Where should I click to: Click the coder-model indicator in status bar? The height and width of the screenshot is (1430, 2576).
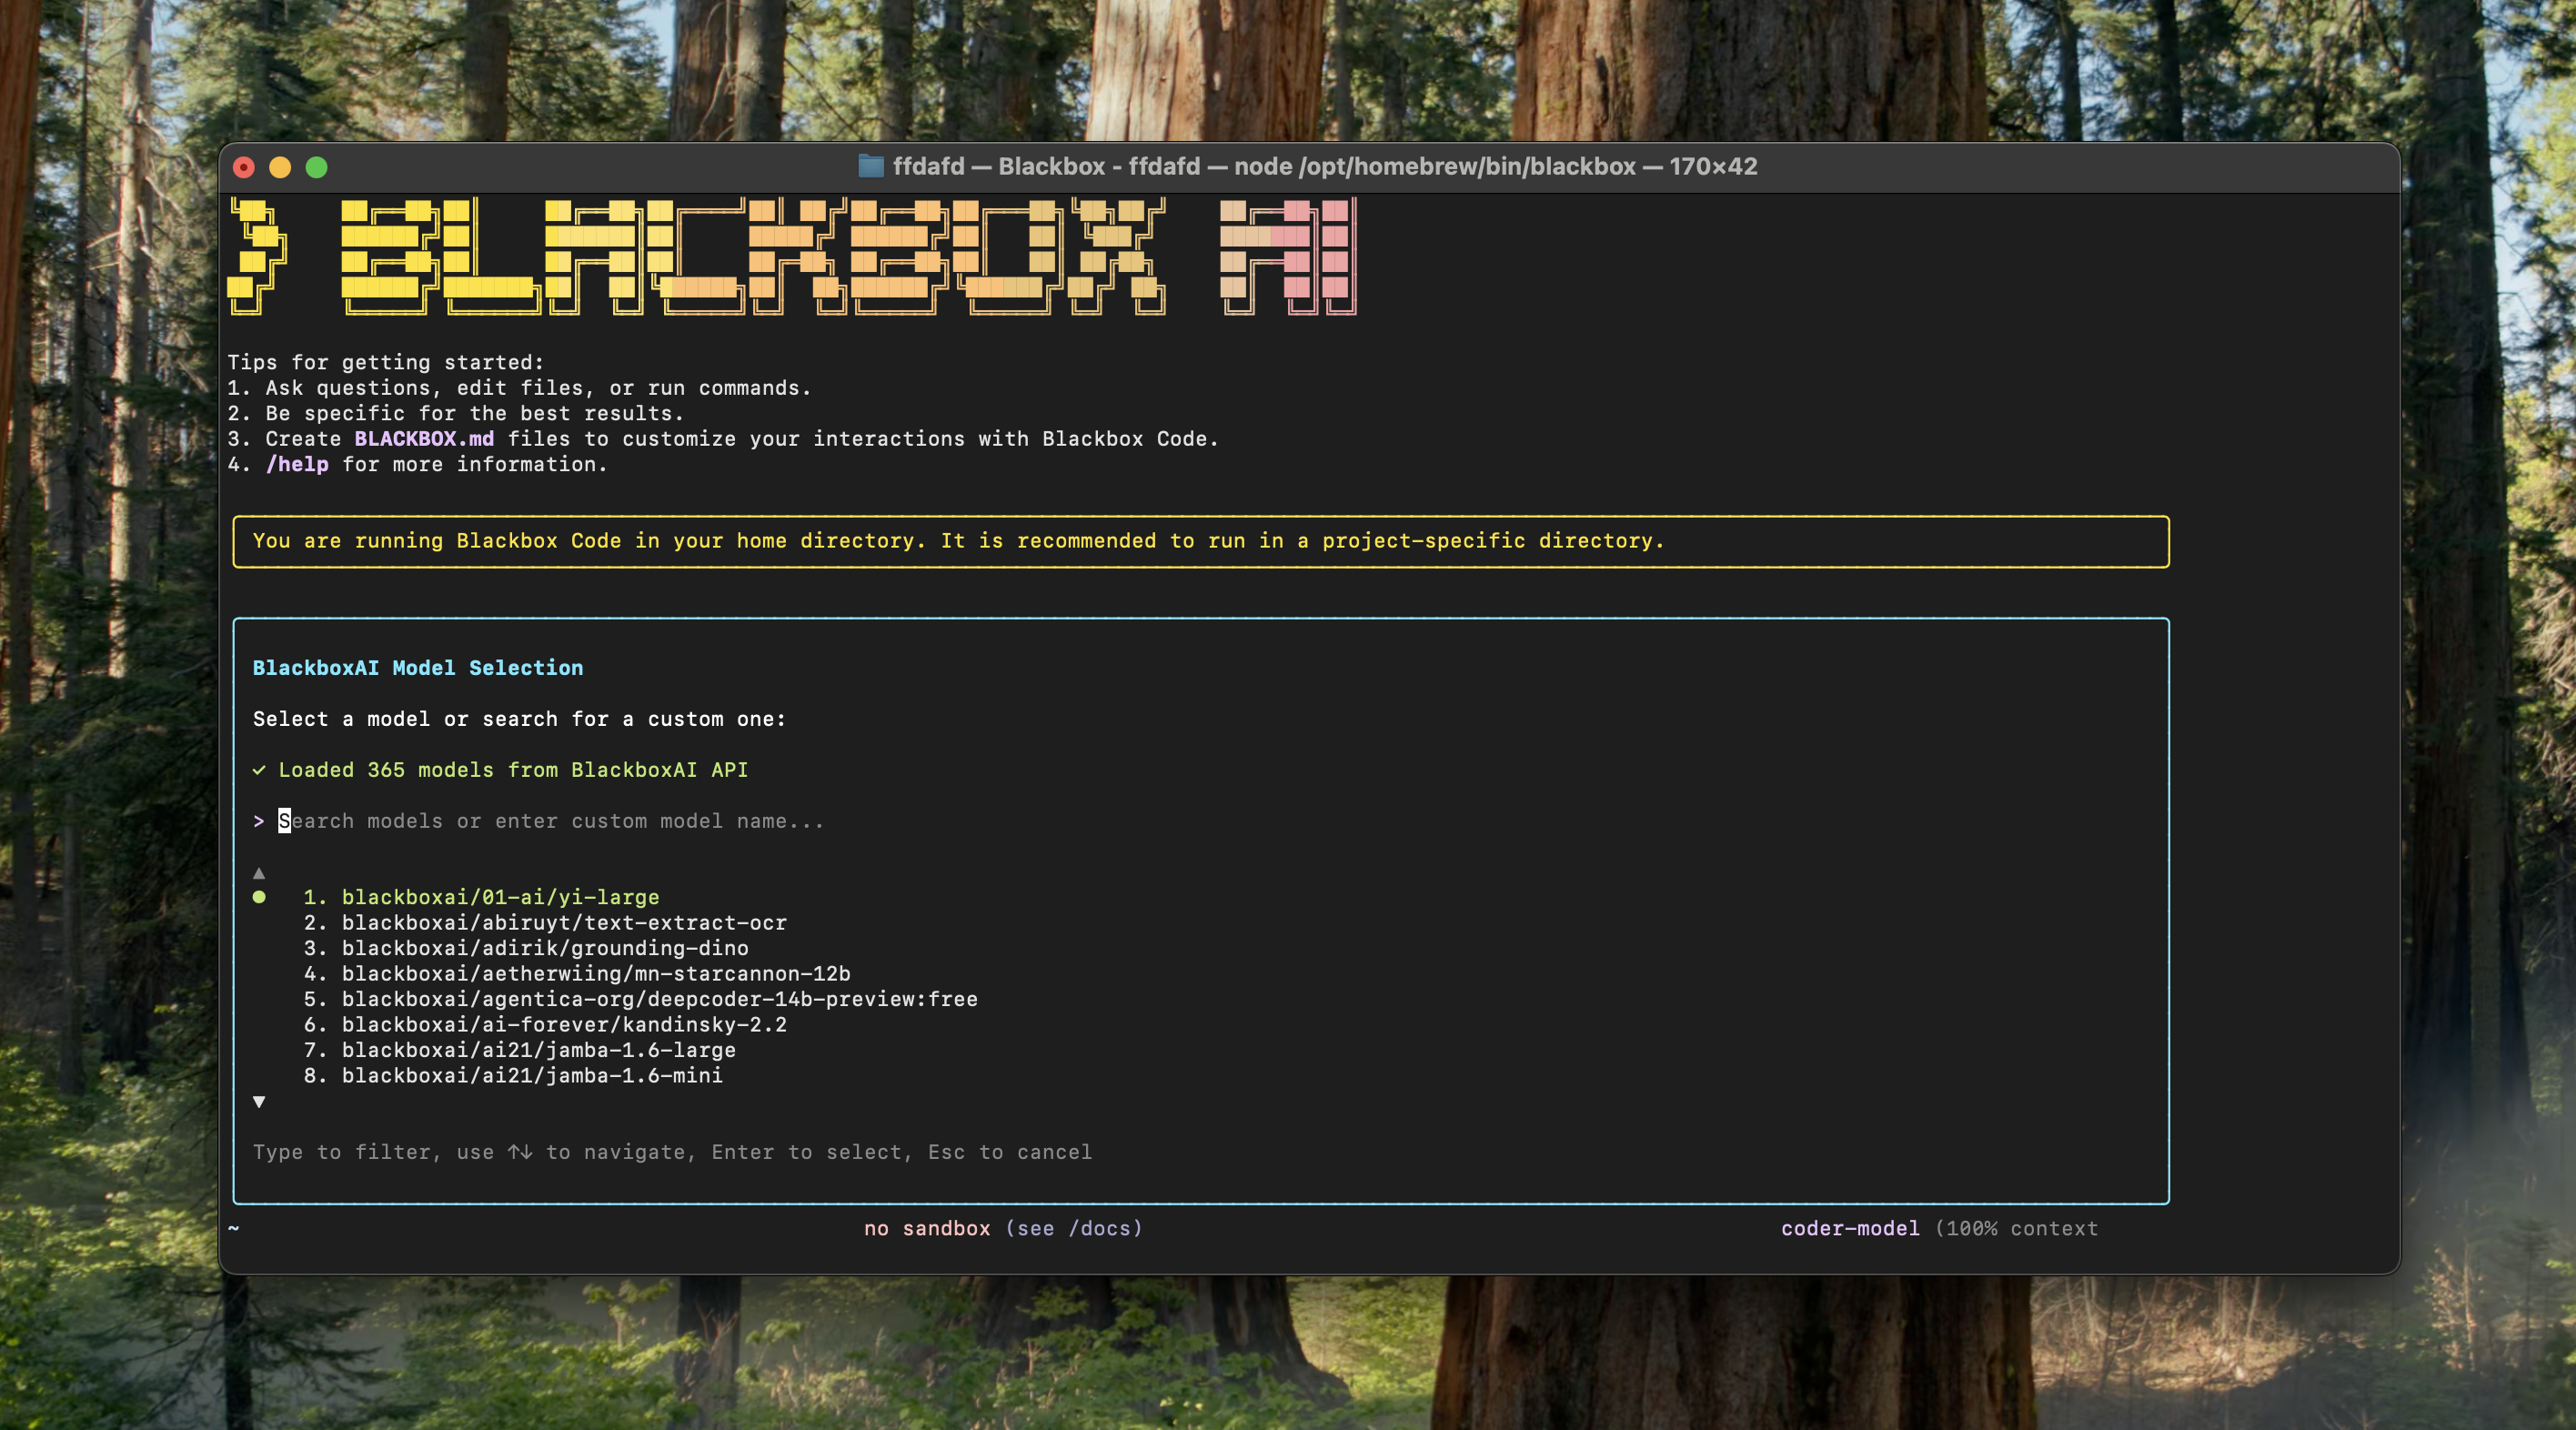(1849, 1228)
